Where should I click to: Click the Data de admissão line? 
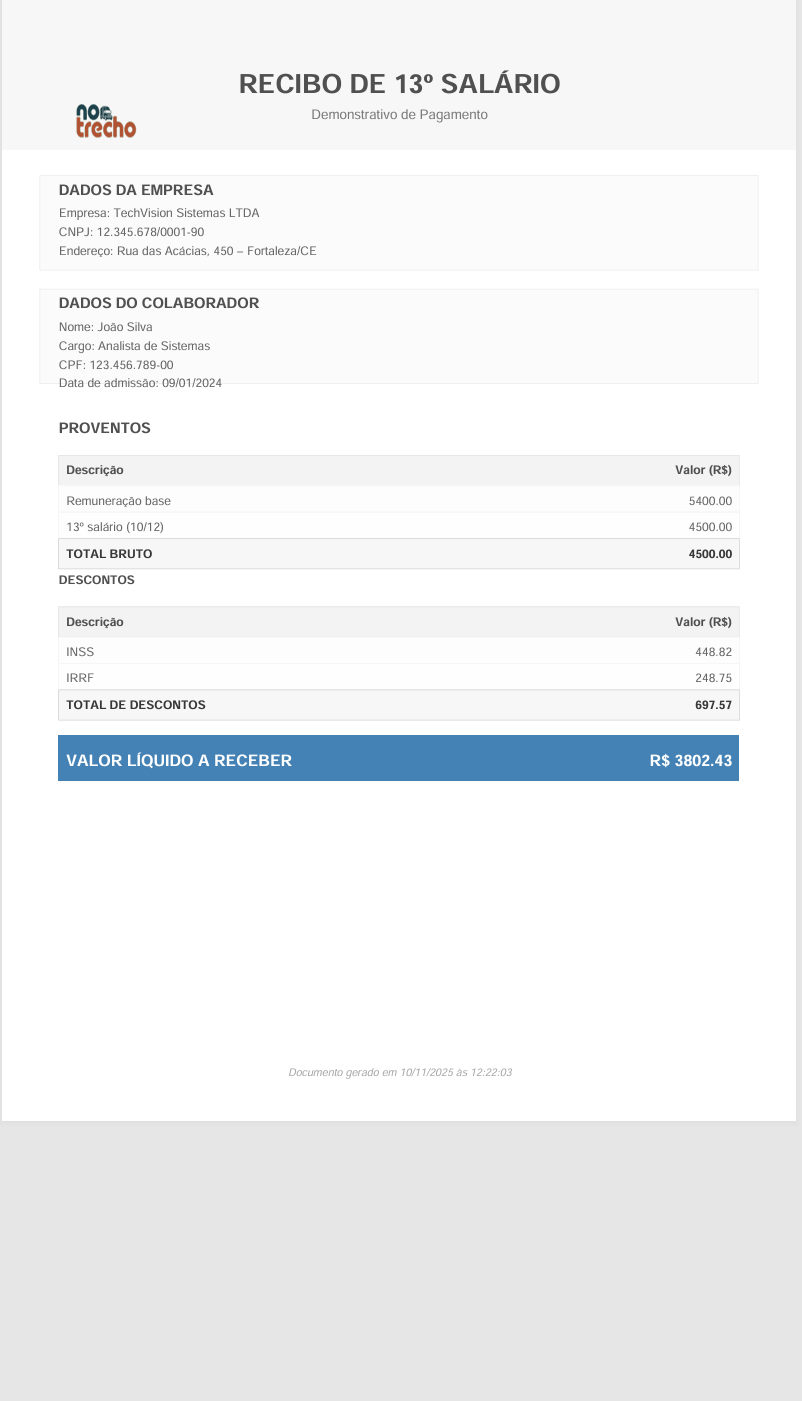pos(140,383)
